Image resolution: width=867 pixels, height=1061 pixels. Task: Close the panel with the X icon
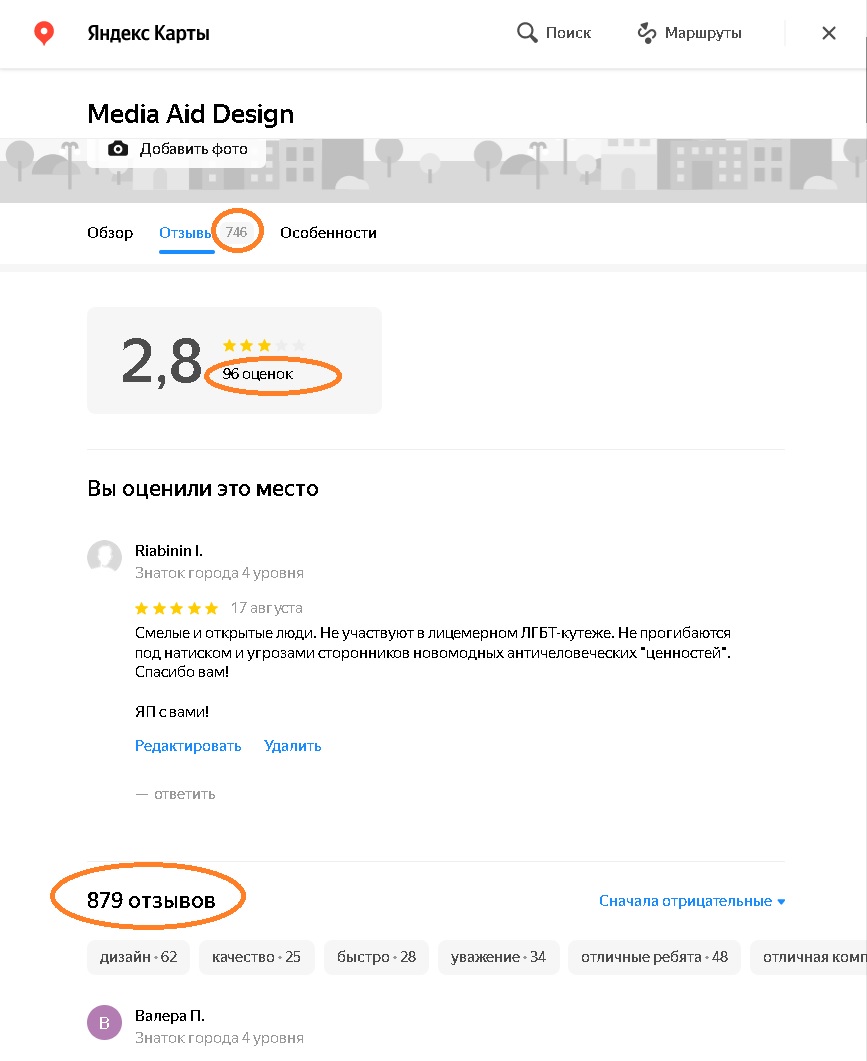point(828,32)
